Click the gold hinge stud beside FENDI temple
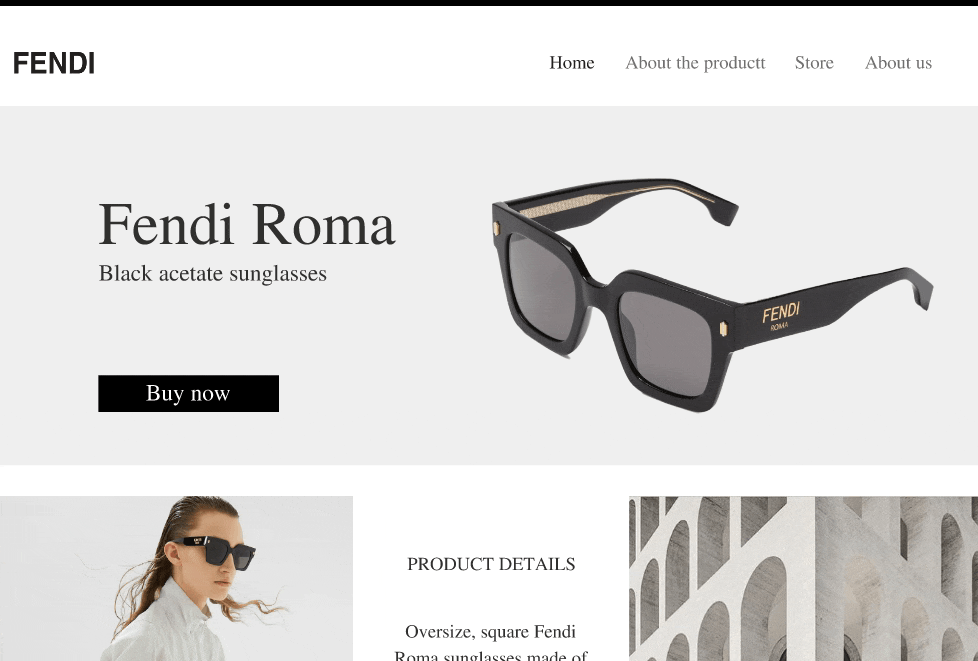The width and height of the screenshot is (978, 661). click(x=724, y=329)
